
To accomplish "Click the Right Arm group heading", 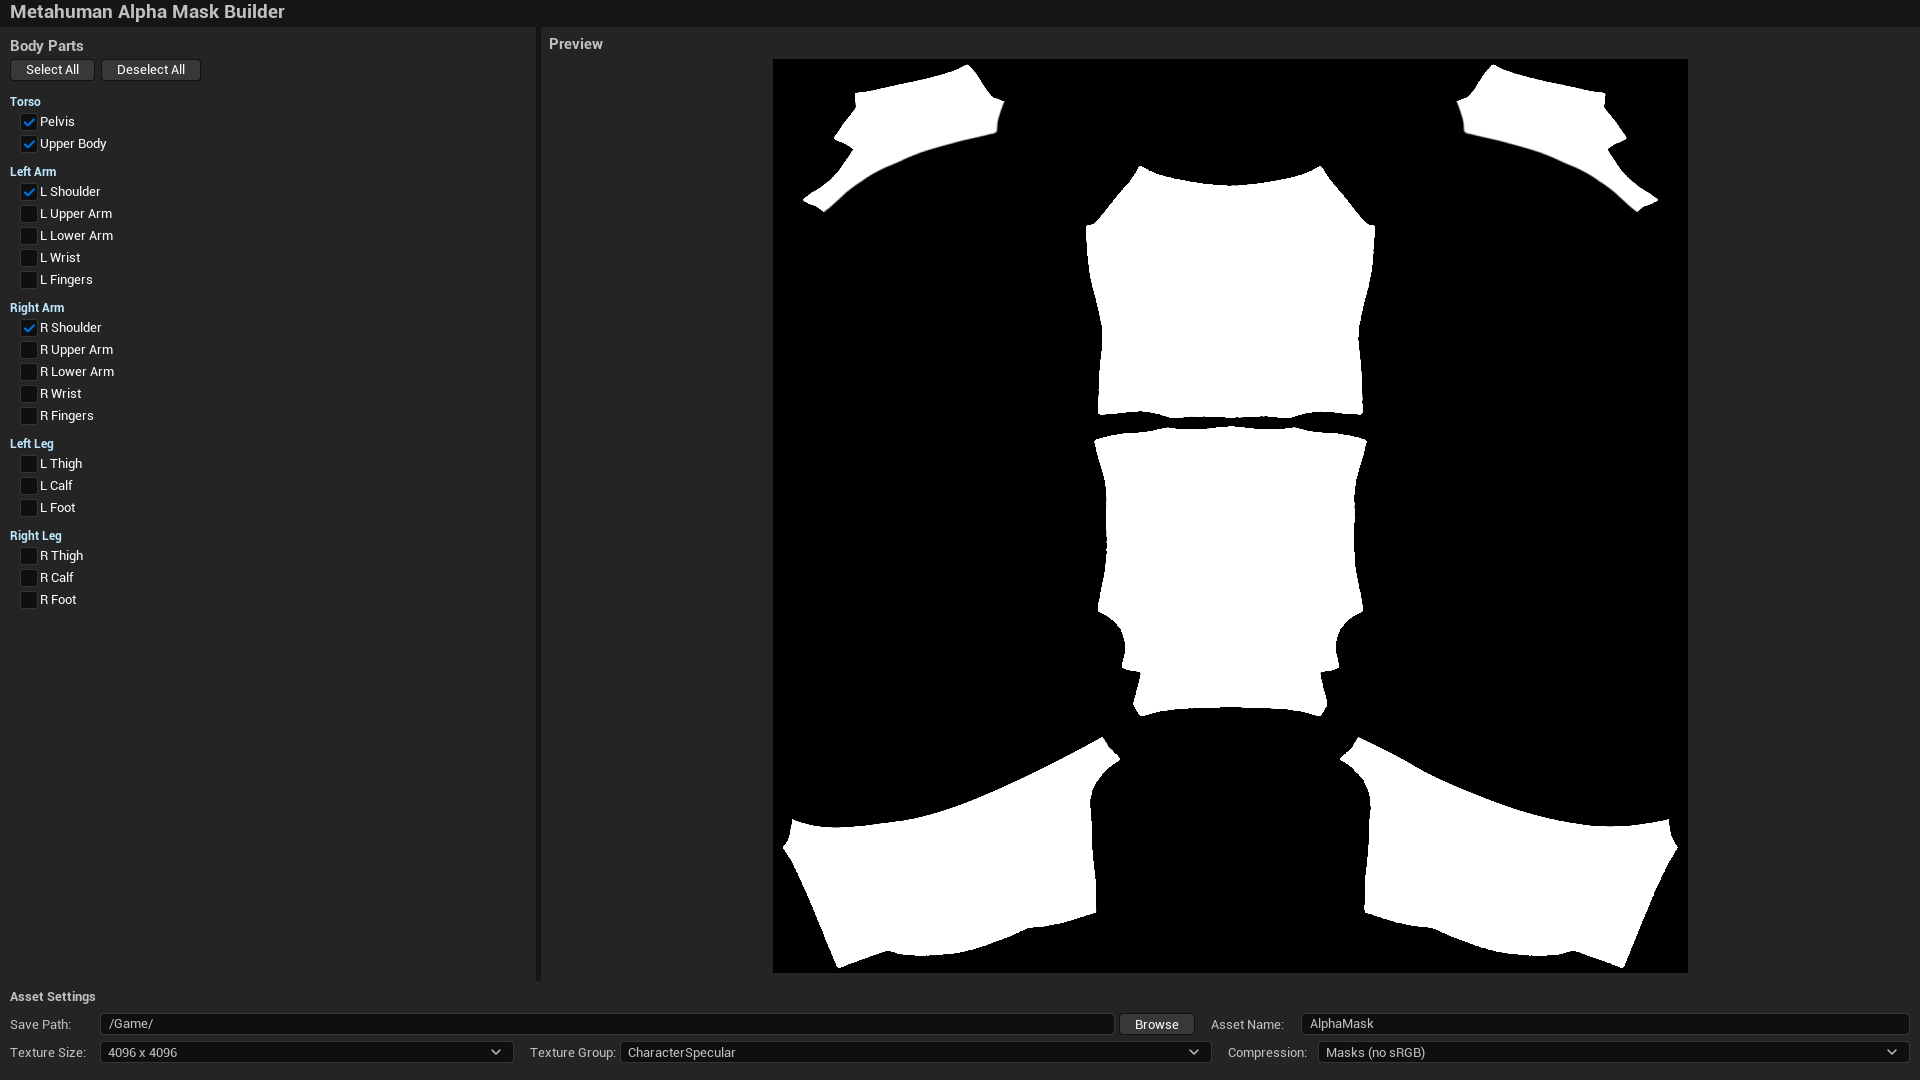I will [x=37, y=308].
